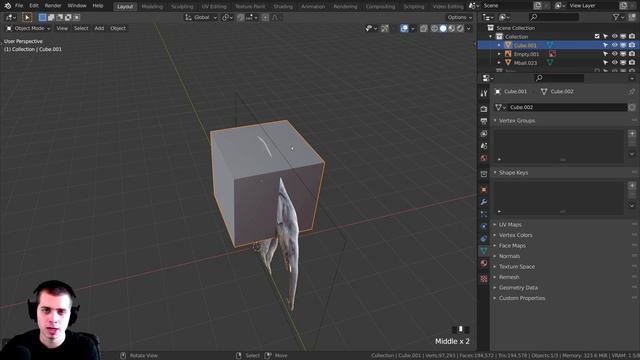
Task: Open the Object Data mesh tab icon
Action: [x=484, y=251]
